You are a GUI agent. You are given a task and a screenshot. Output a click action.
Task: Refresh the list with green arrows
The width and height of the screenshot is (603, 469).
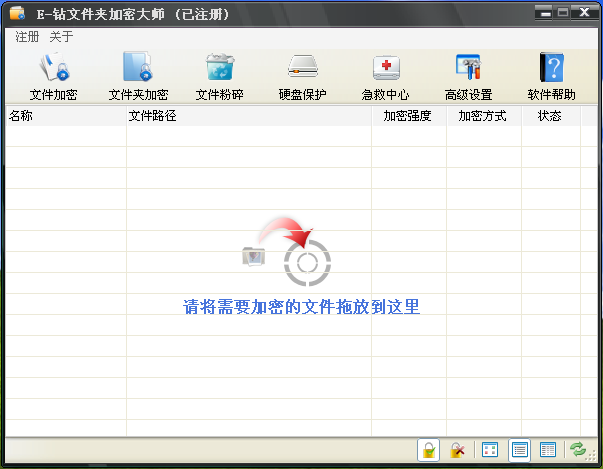click(x=578, y=449)
